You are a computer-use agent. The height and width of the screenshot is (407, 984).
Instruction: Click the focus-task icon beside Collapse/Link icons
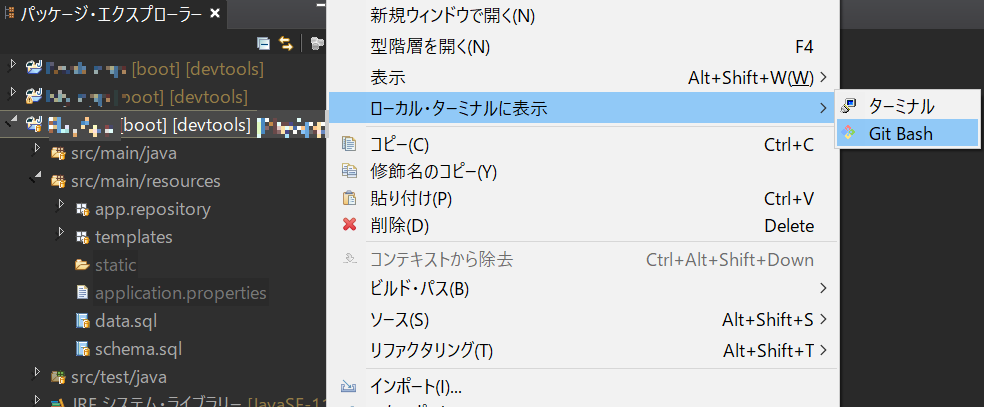coord(317,43)
